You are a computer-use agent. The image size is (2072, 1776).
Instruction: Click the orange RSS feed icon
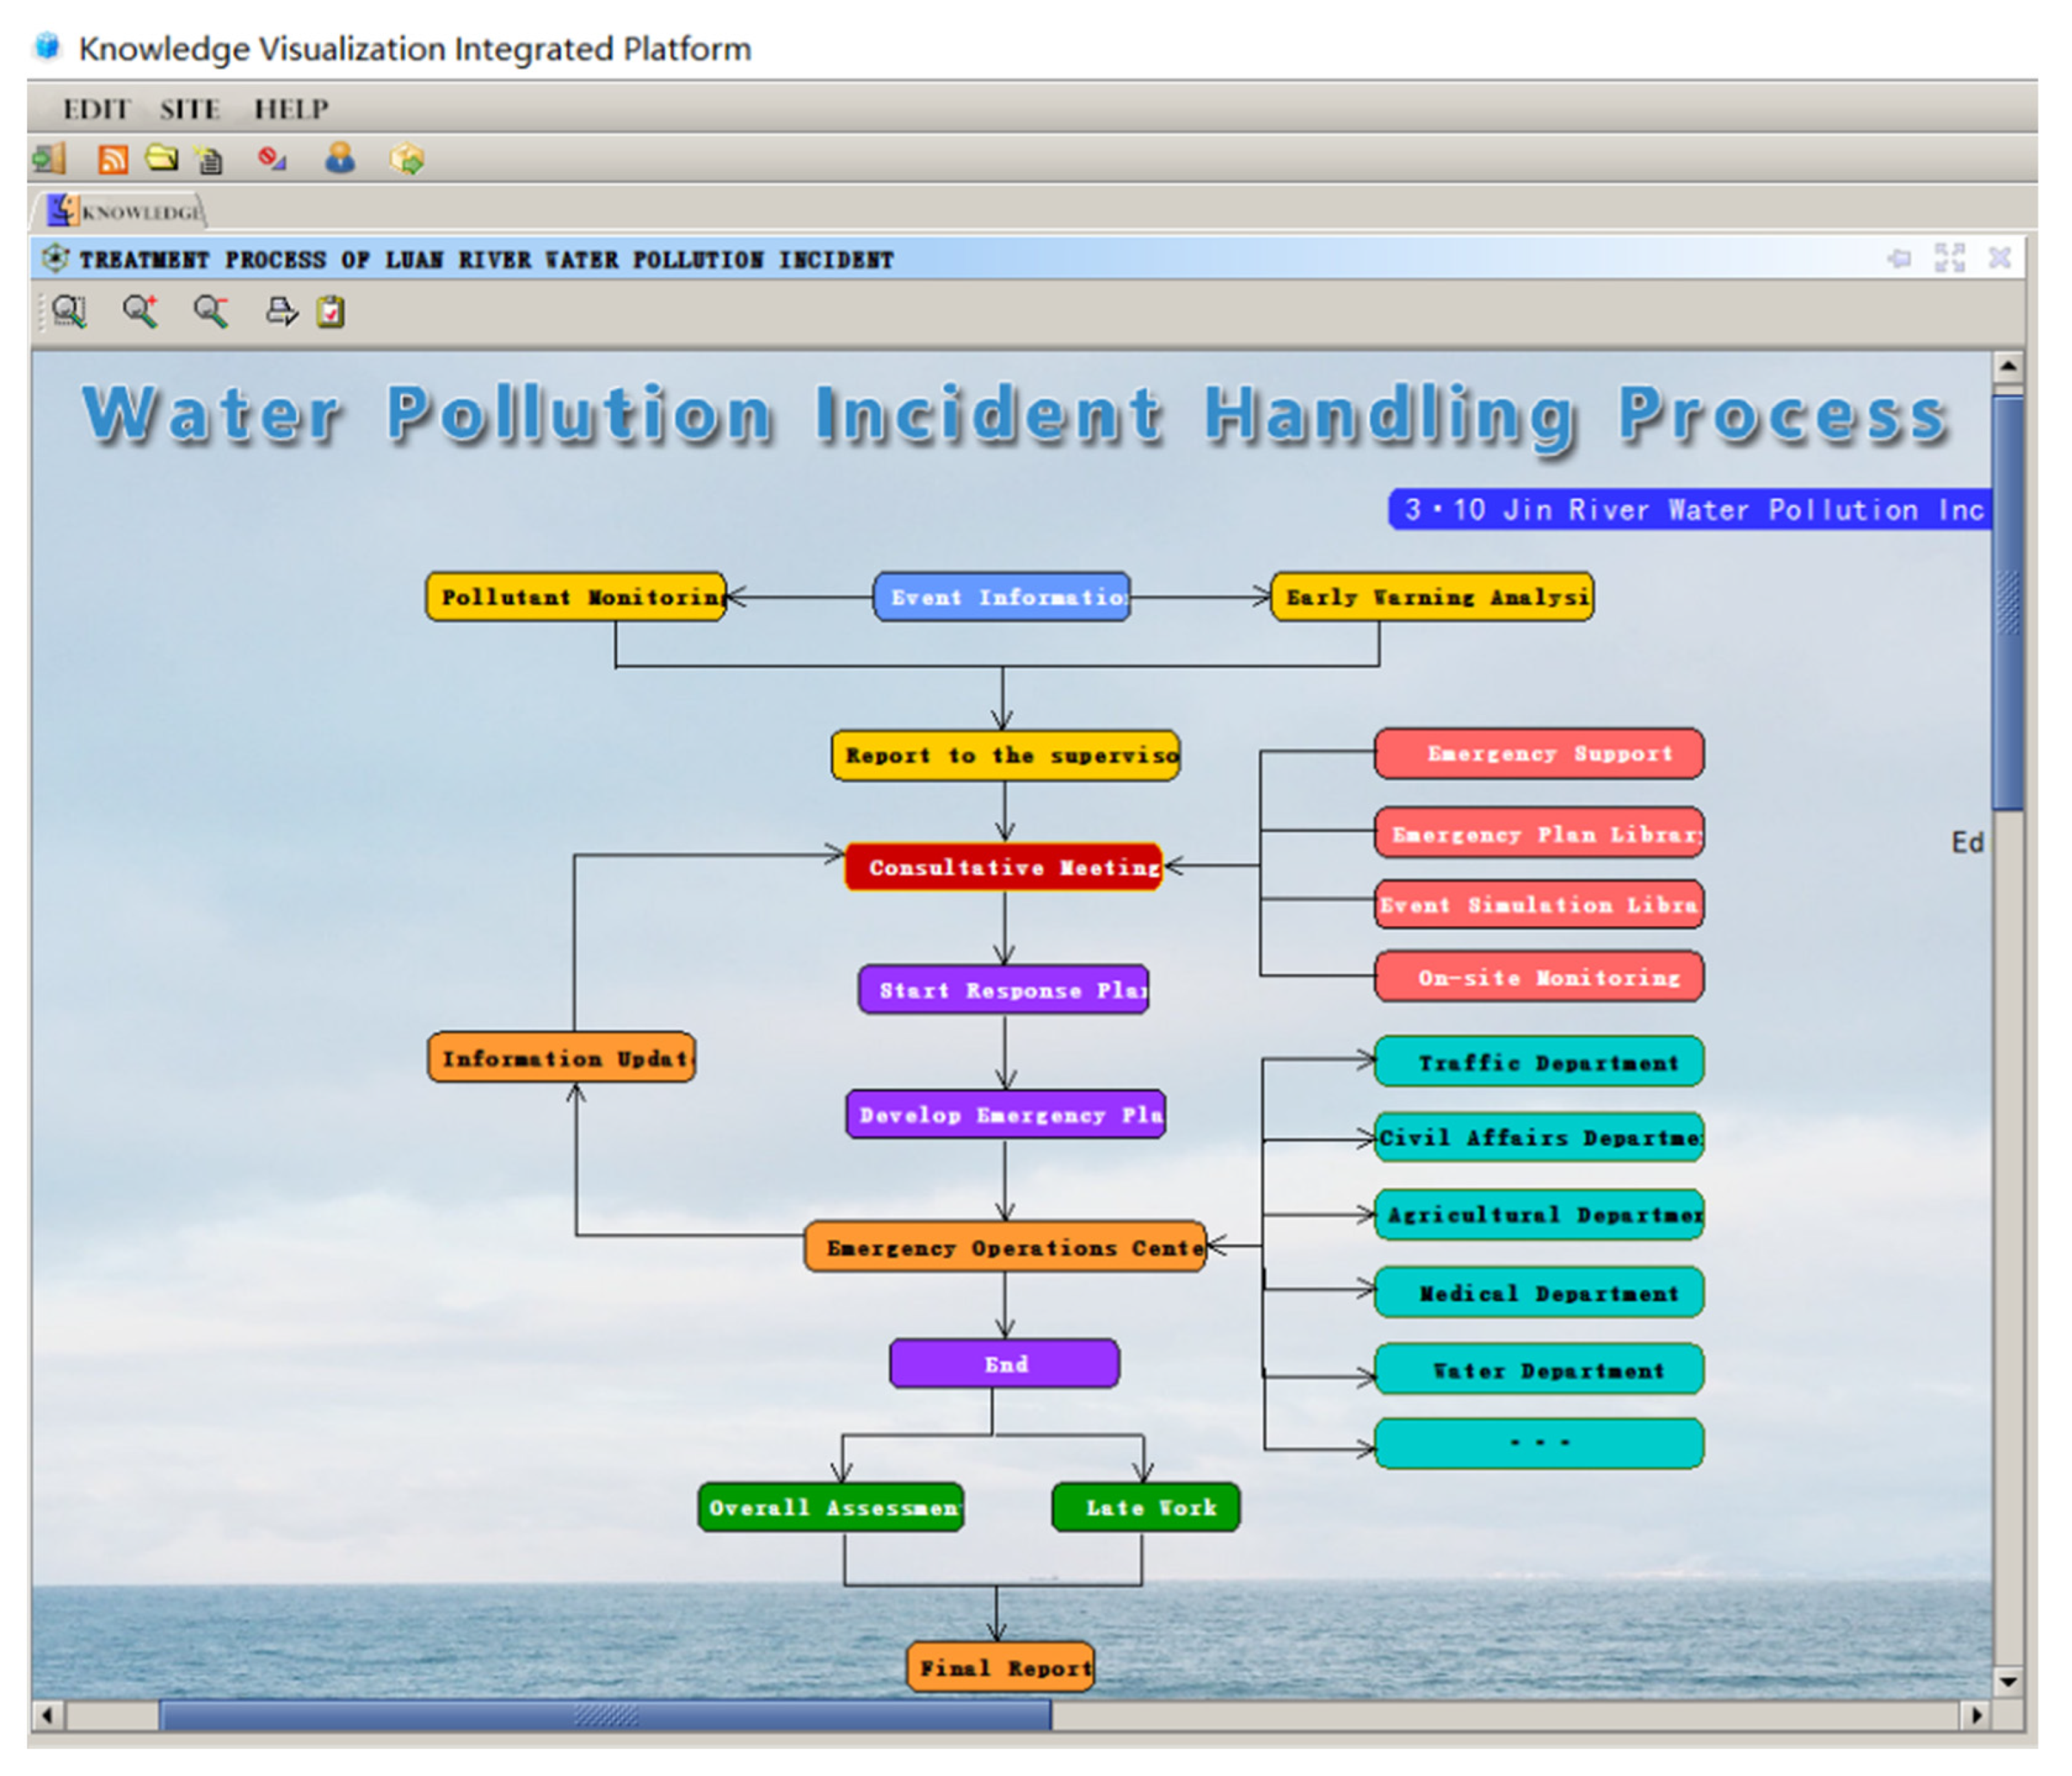(x=112, y=159)
